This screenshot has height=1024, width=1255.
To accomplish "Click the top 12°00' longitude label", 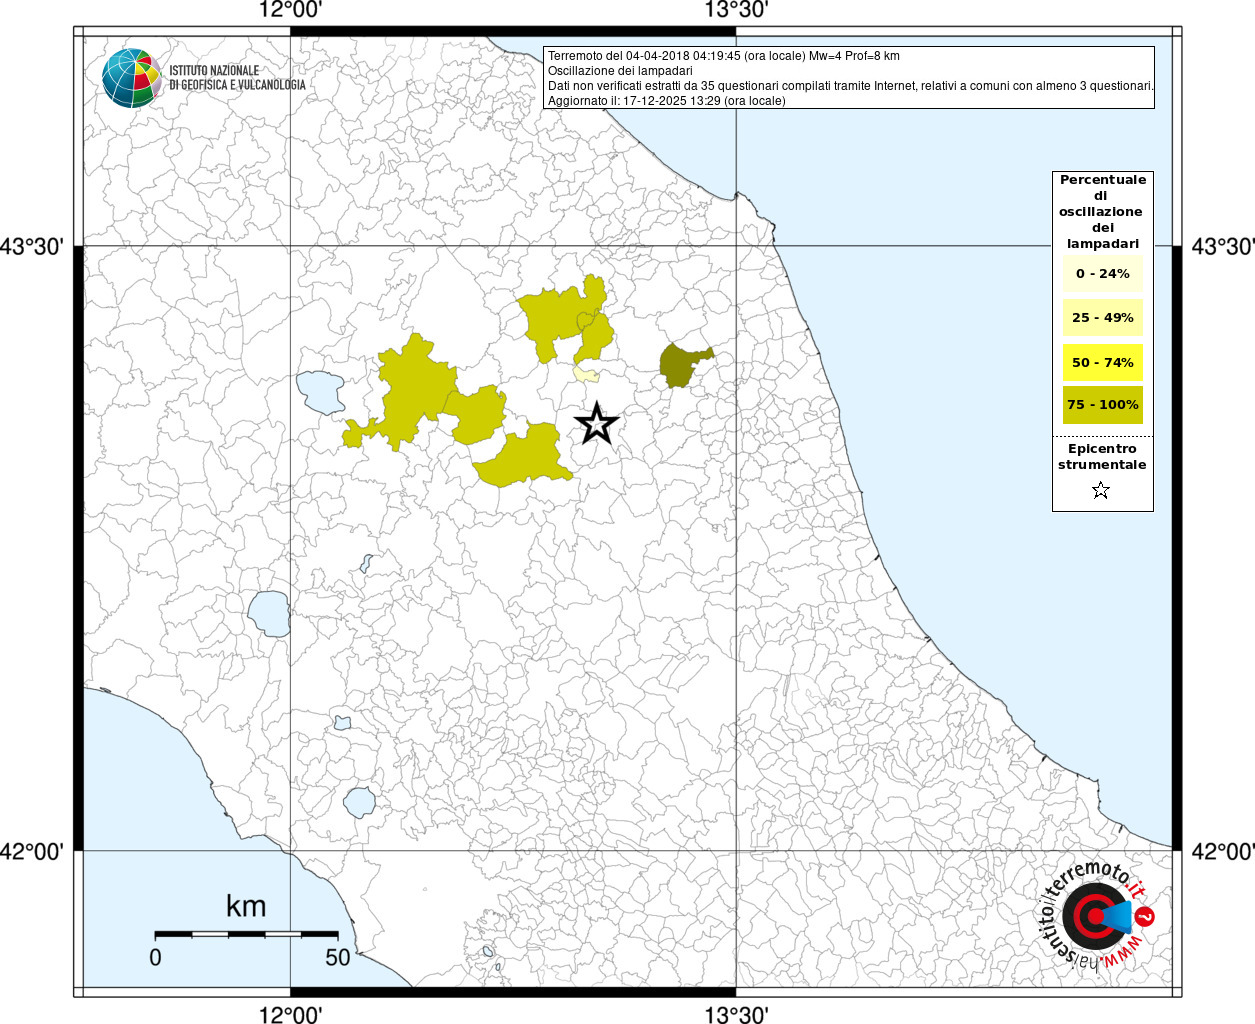I will click(290, 10).
